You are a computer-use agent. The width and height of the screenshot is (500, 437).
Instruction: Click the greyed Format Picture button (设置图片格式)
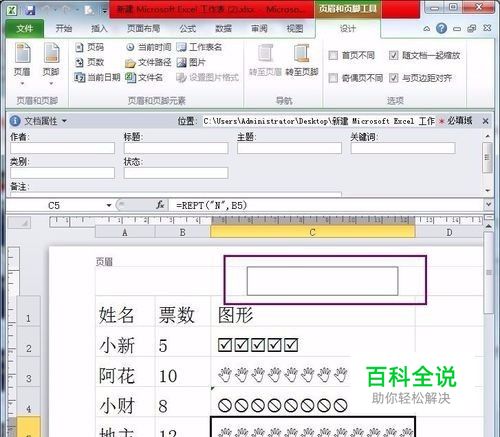coord(207,78)
